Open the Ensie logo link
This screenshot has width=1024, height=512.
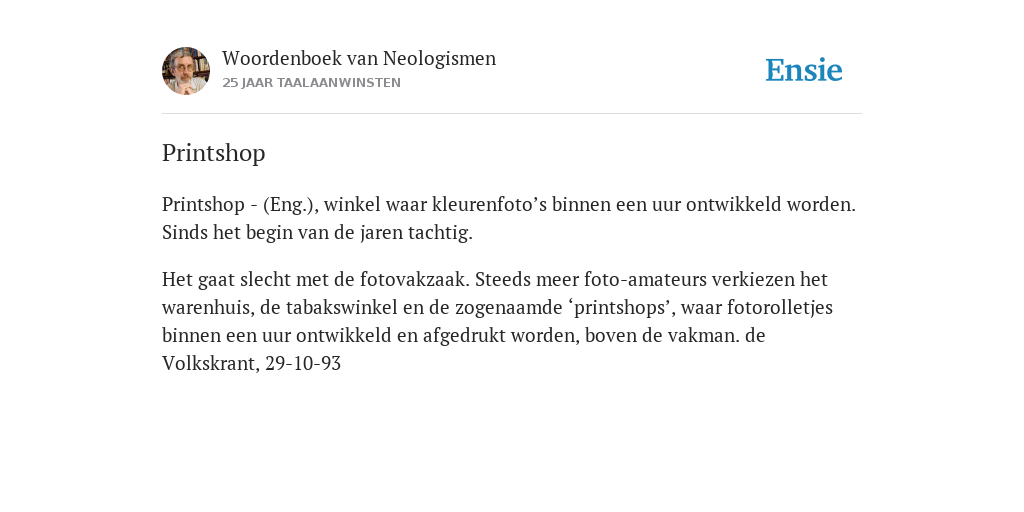coord(804,70)
